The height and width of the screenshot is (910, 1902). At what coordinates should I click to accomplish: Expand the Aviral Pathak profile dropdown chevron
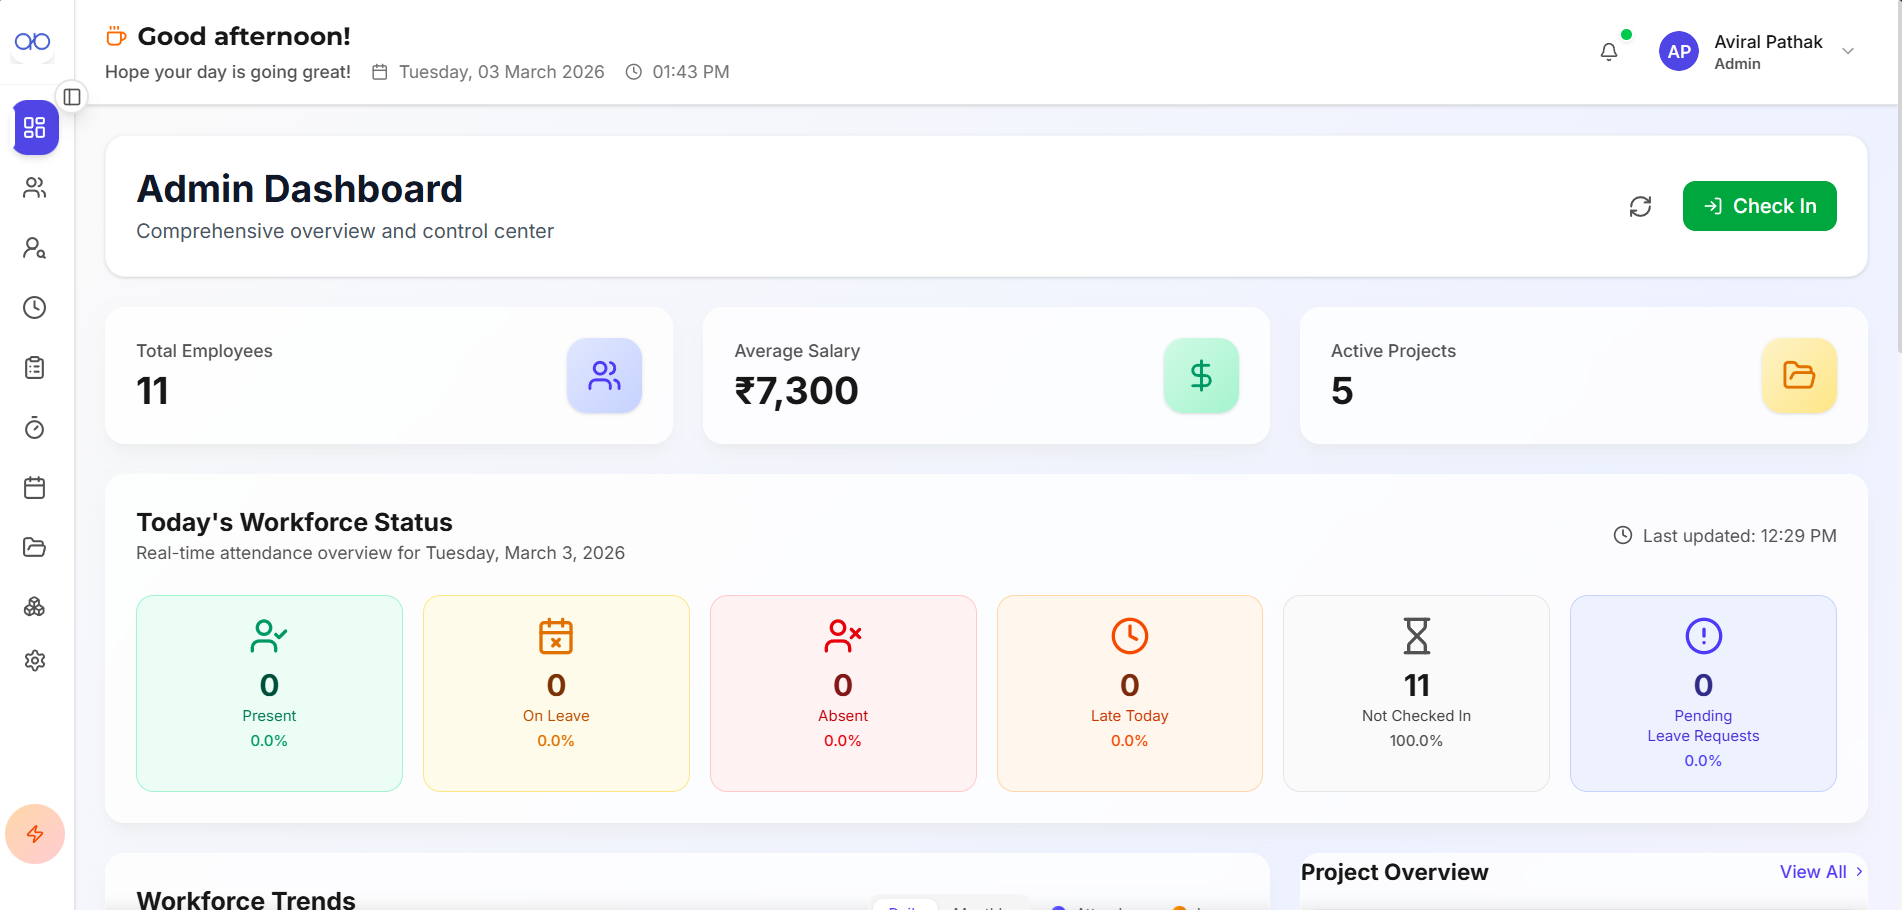tap(1848, 52)
